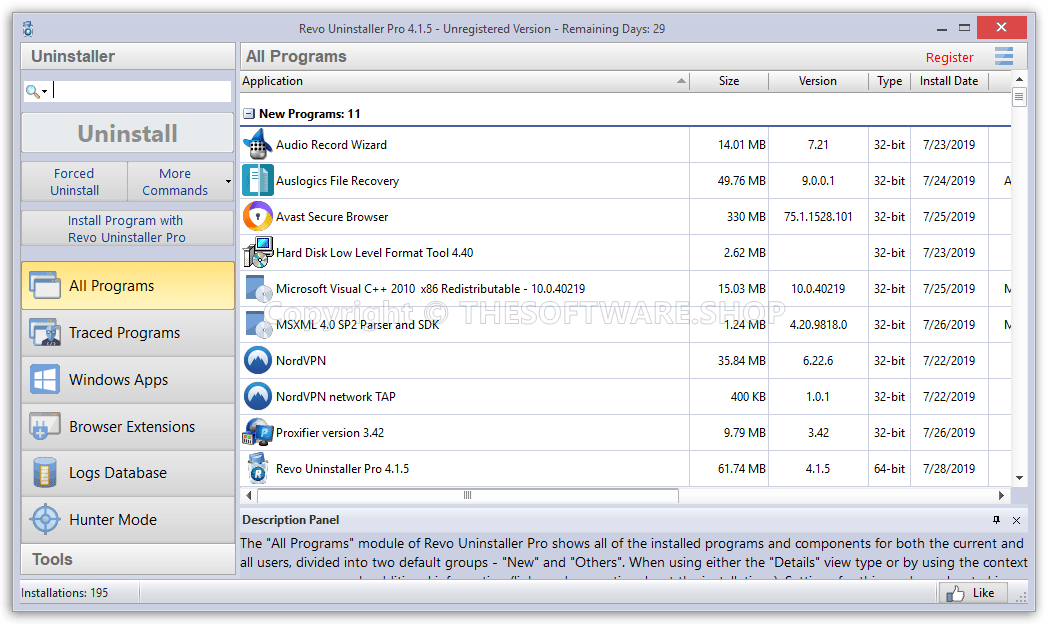Click the 64-bit type cell
Screen dimensions: 1048x624
coord(890,469)
